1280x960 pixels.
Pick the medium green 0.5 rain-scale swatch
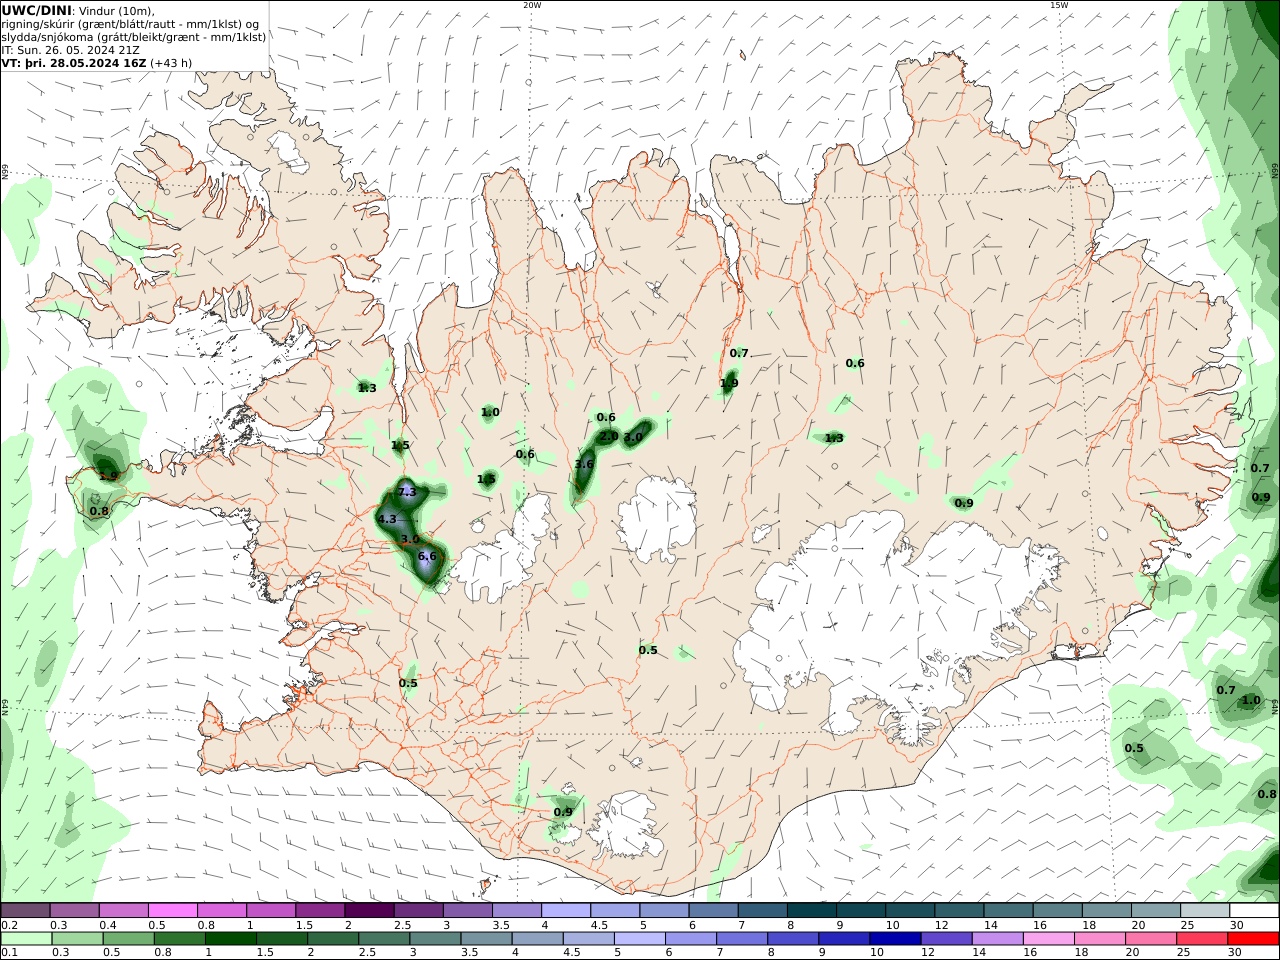(128, 939)
